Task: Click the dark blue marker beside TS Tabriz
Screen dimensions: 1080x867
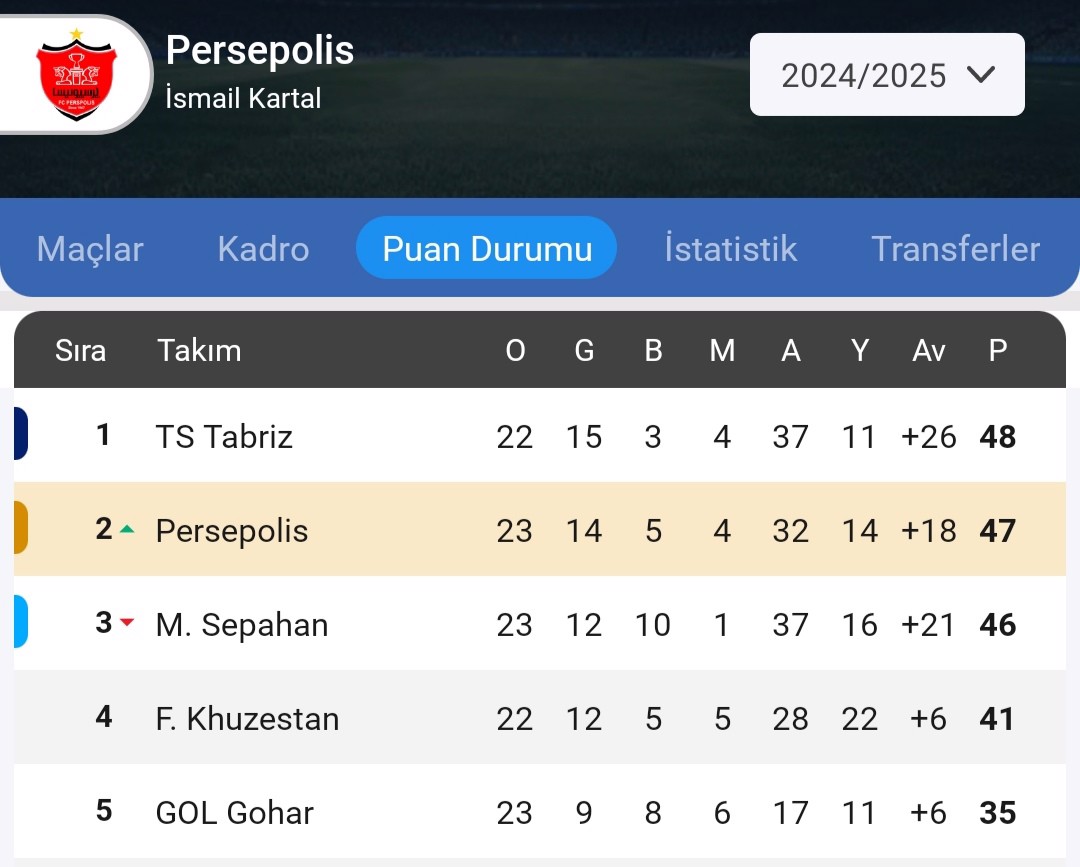Action: click(21, 433)
